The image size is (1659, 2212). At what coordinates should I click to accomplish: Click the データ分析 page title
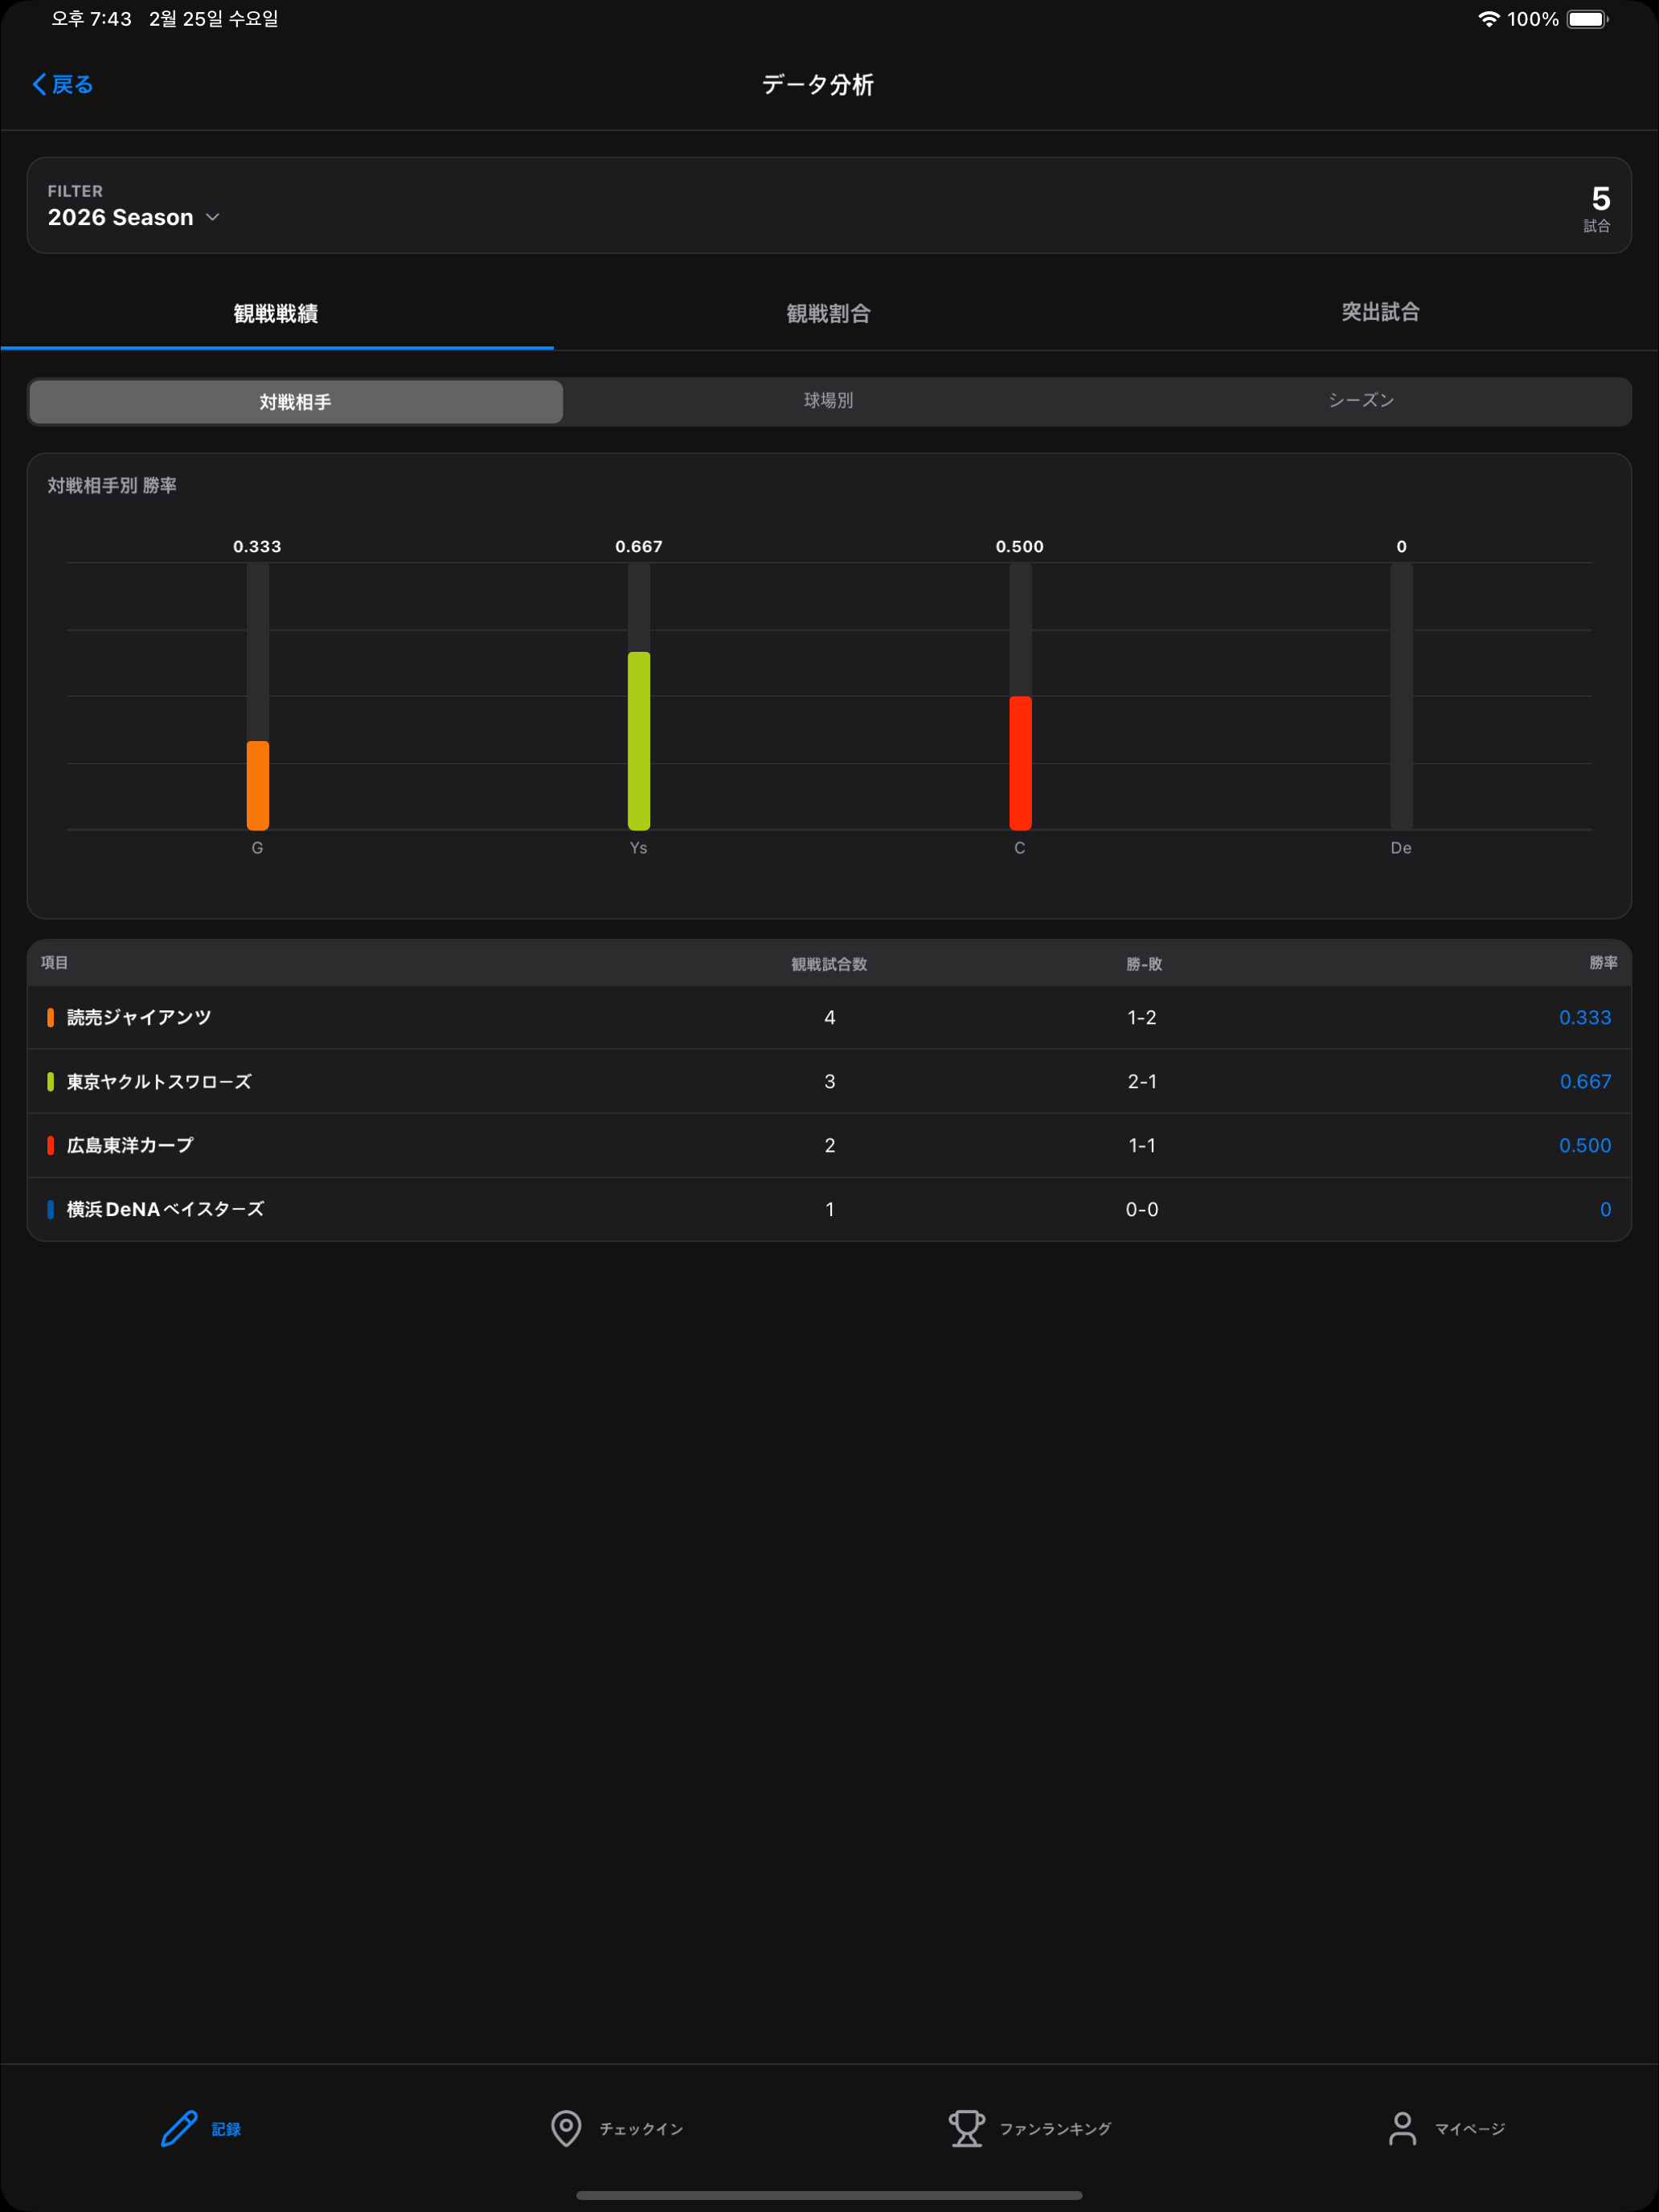point(818,85)
